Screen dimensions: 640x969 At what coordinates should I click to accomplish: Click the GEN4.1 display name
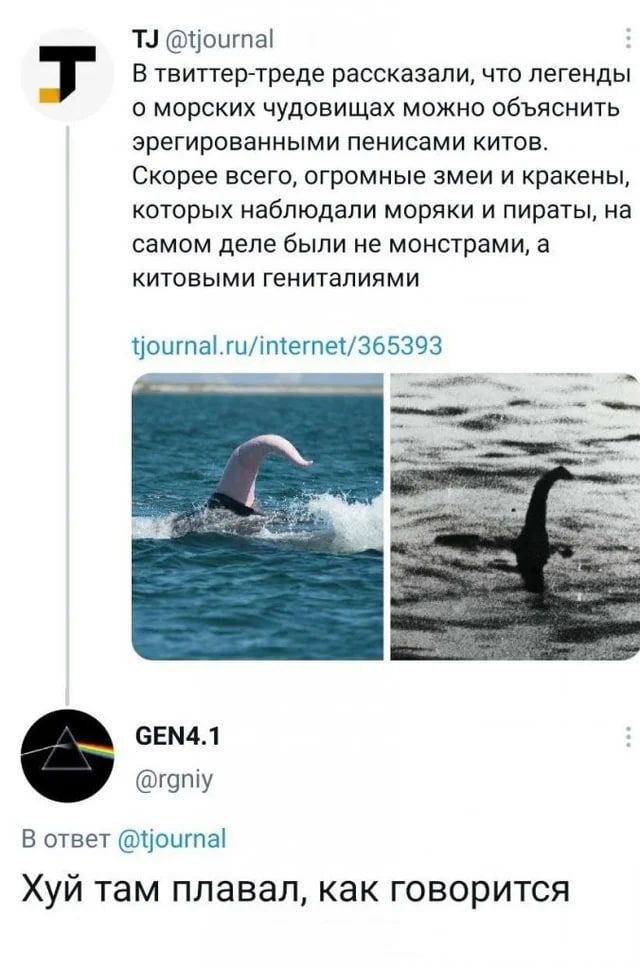177,736
